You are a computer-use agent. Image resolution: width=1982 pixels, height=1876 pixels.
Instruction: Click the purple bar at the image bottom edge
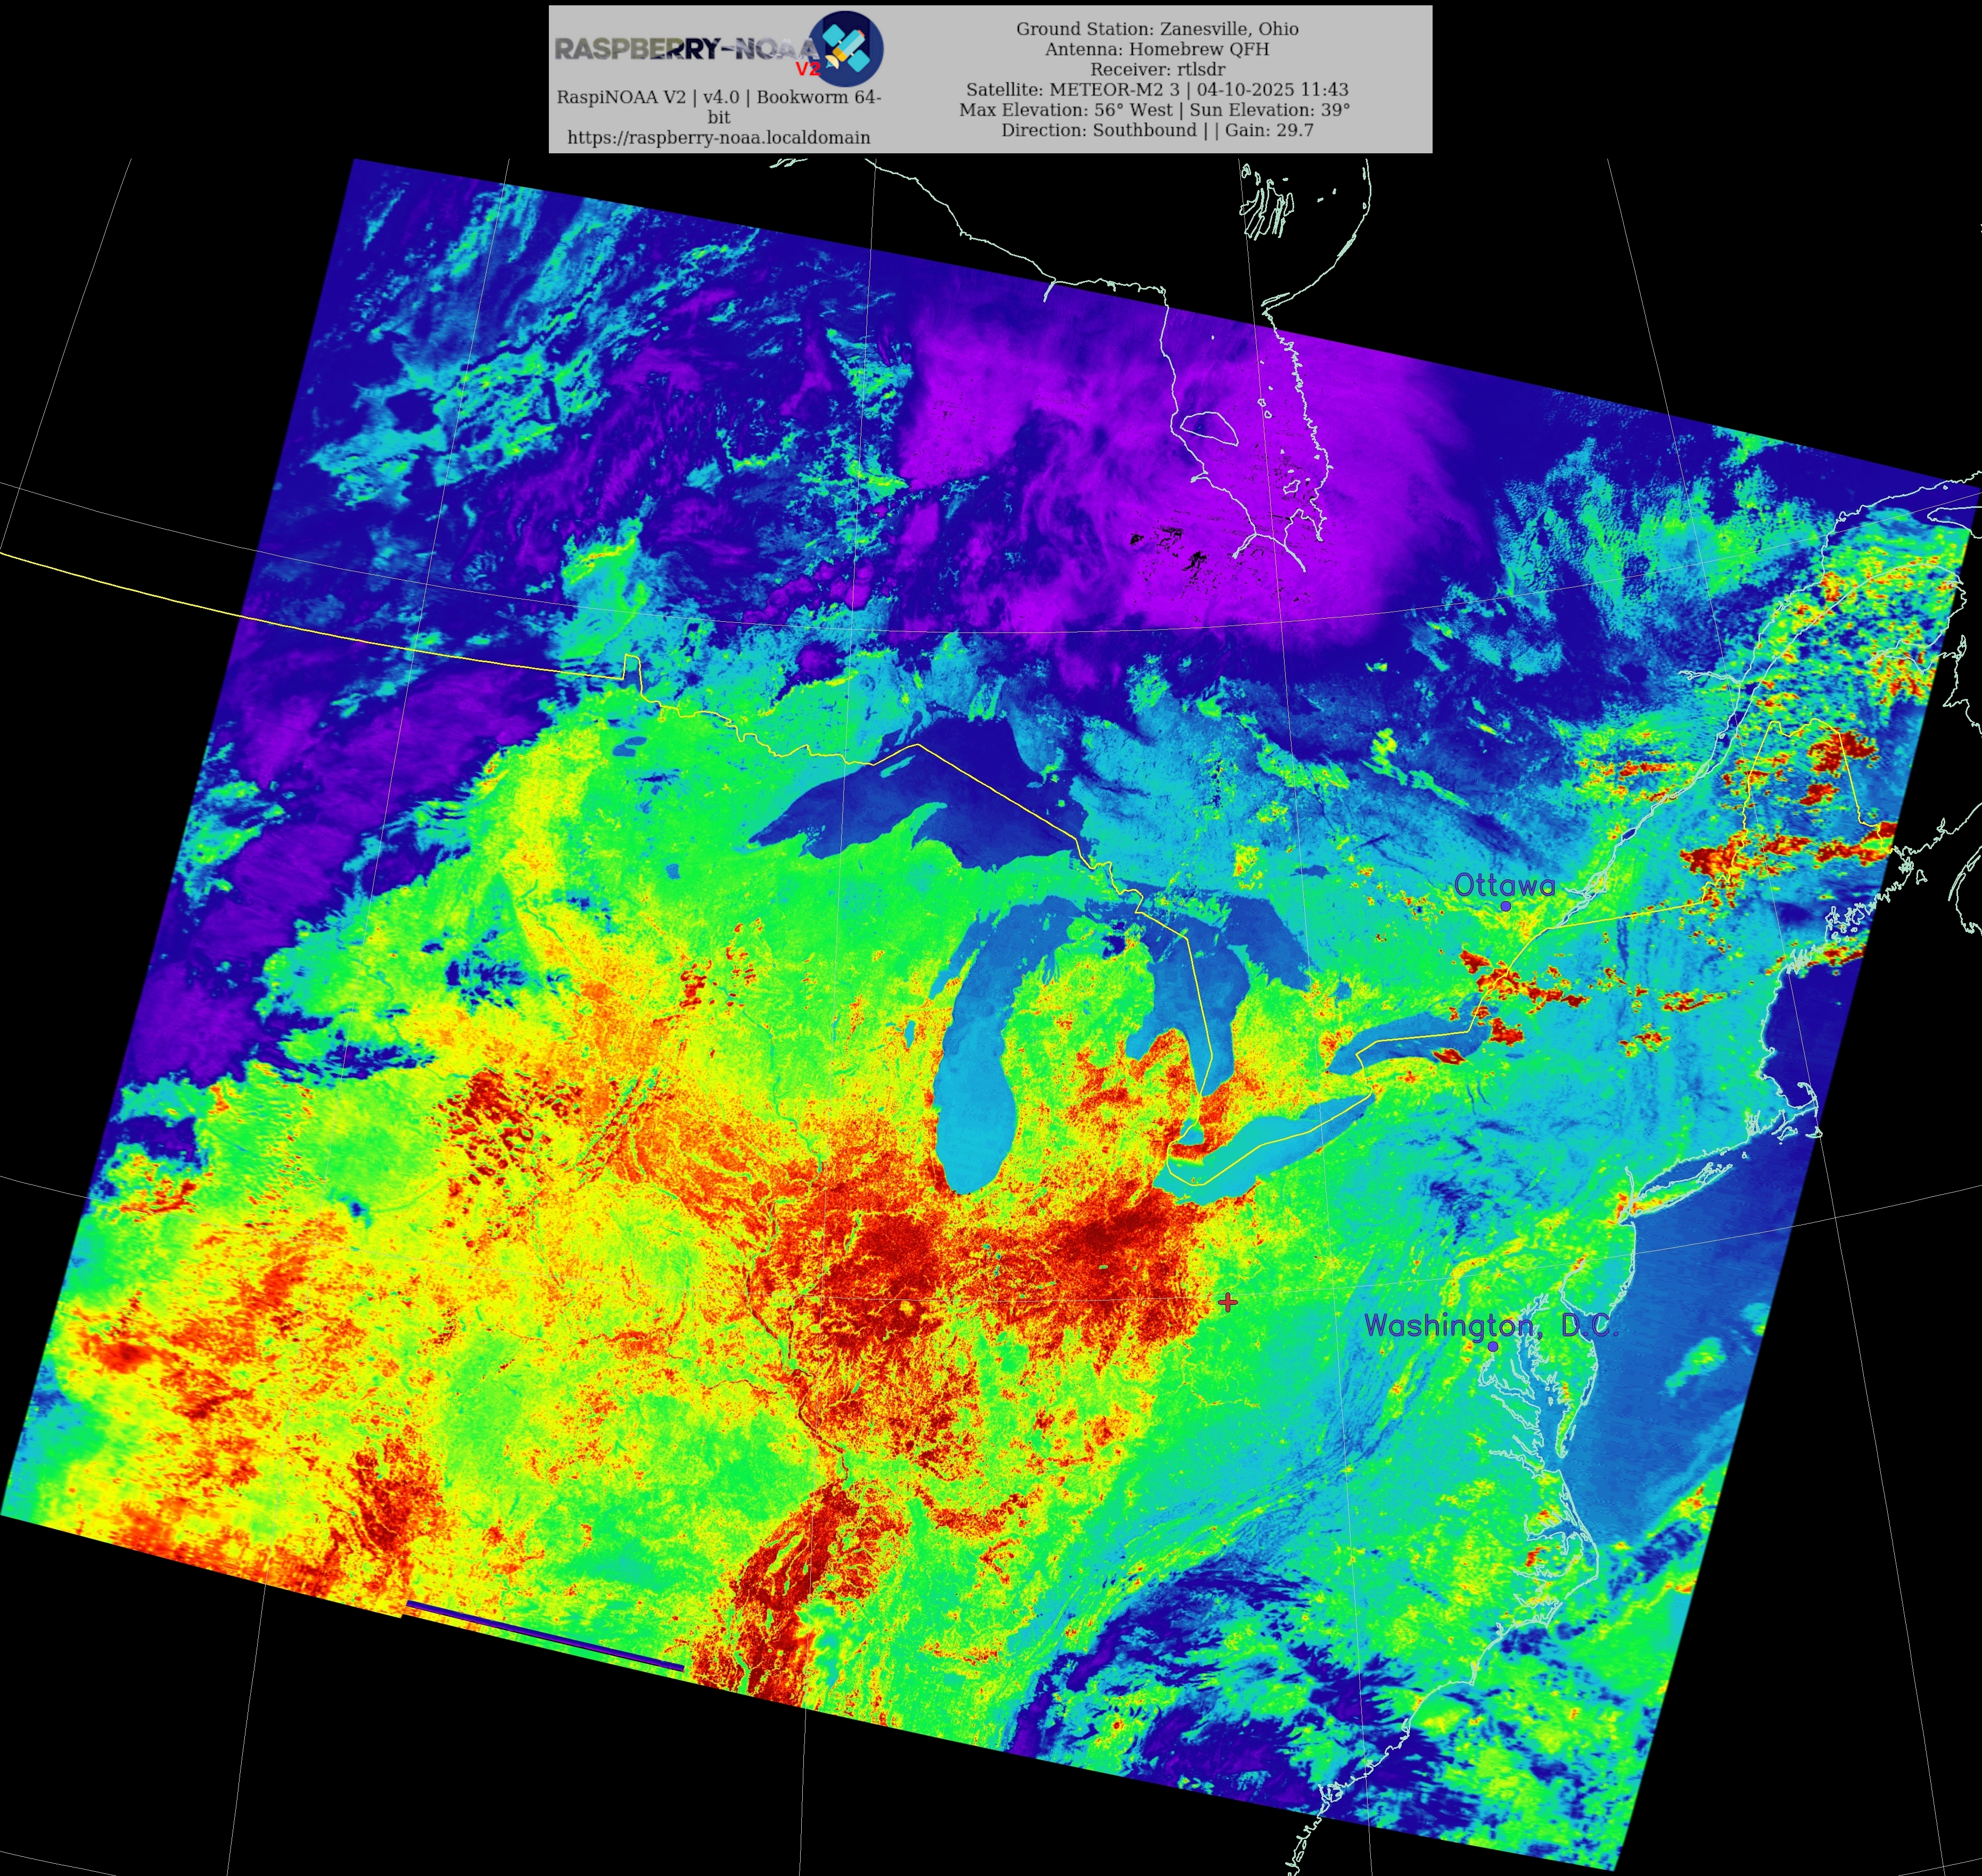click(545, 1636)
